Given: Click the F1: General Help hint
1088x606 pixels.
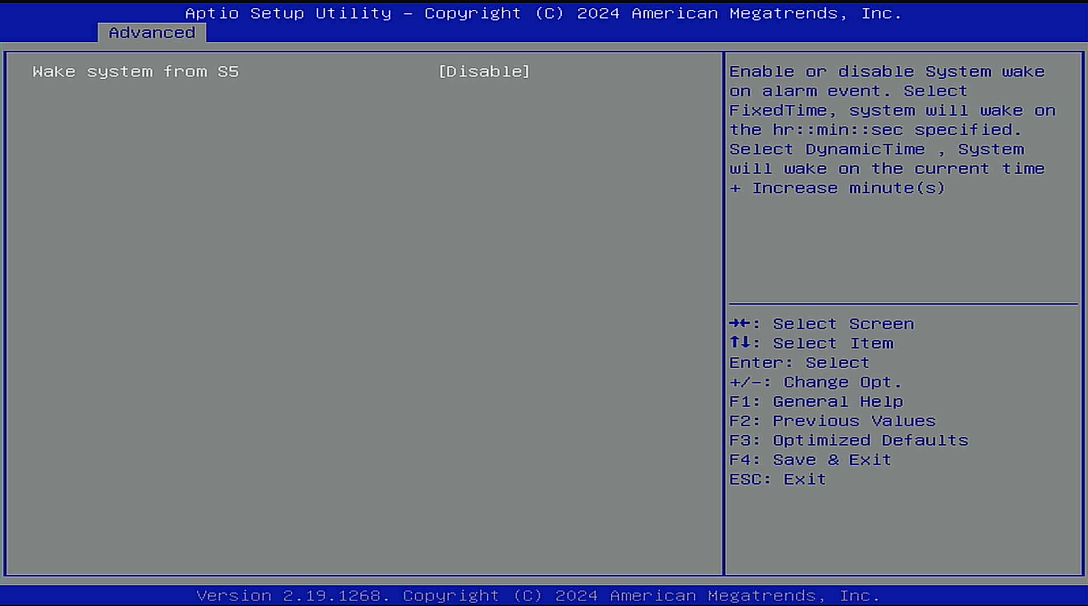Looking at the screenshot, I should [816, 402].
